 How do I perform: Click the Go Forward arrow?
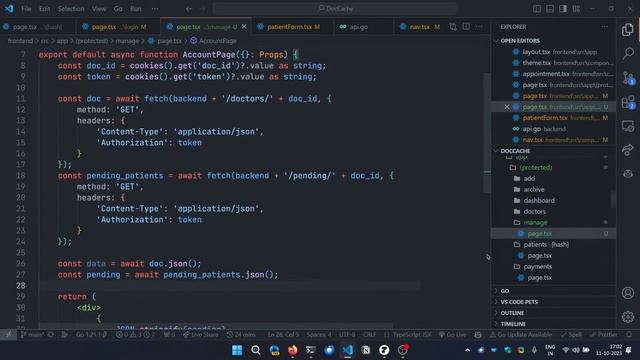[202, 9]
